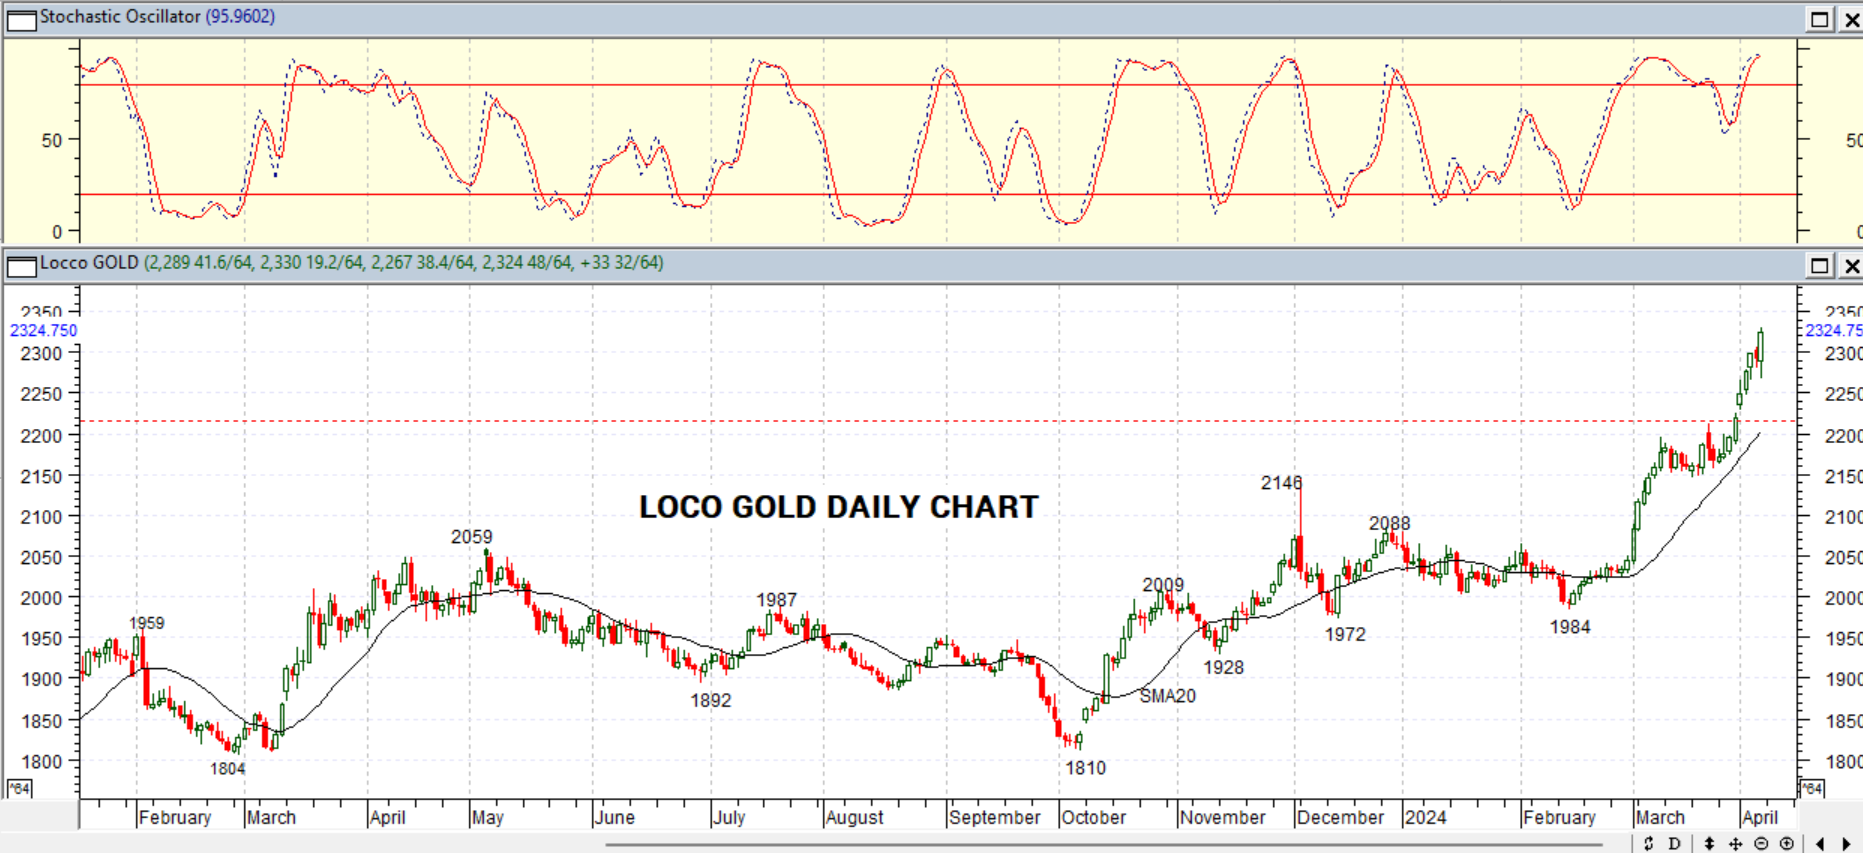Zoom in with the plus magnifier icon
This screenshot has width=1863, height=853.
coord(1787,844)
